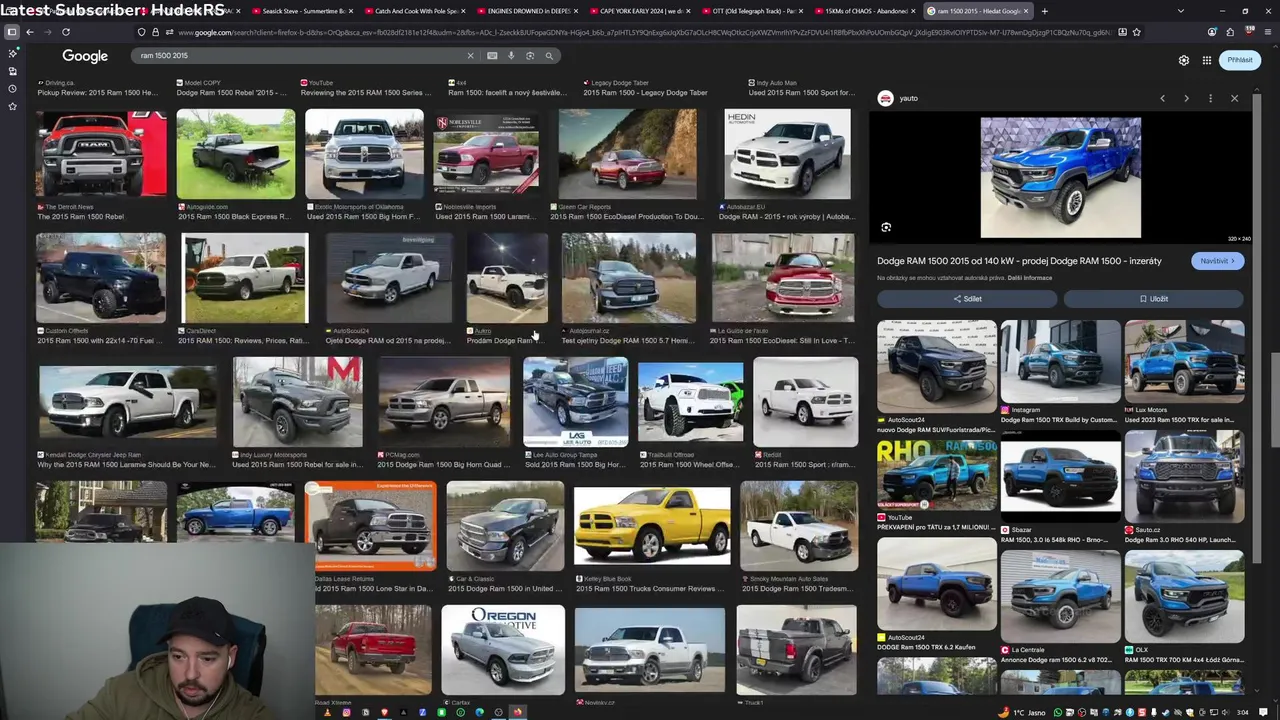This screenshot has width=1280, height=720.
Task: Reload the current page
Action: coord(66,32)
